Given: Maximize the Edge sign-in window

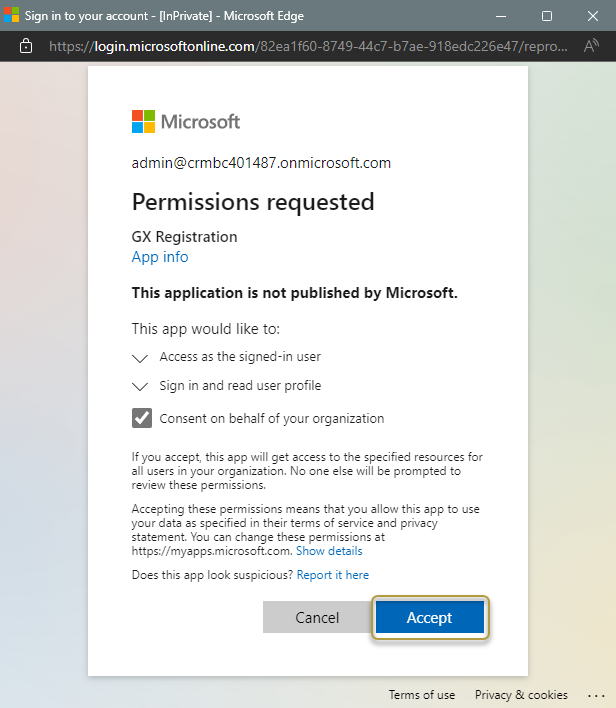Looking at the screenshot, I should [546, 16].
